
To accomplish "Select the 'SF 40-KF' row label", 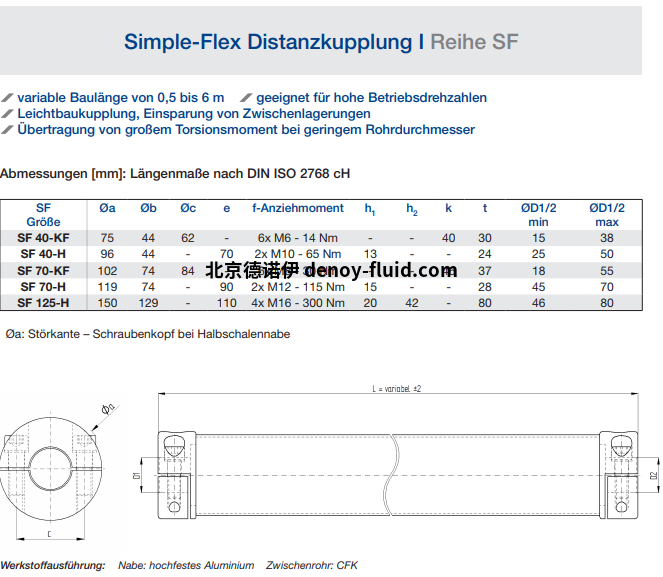I will coord(43,238).
